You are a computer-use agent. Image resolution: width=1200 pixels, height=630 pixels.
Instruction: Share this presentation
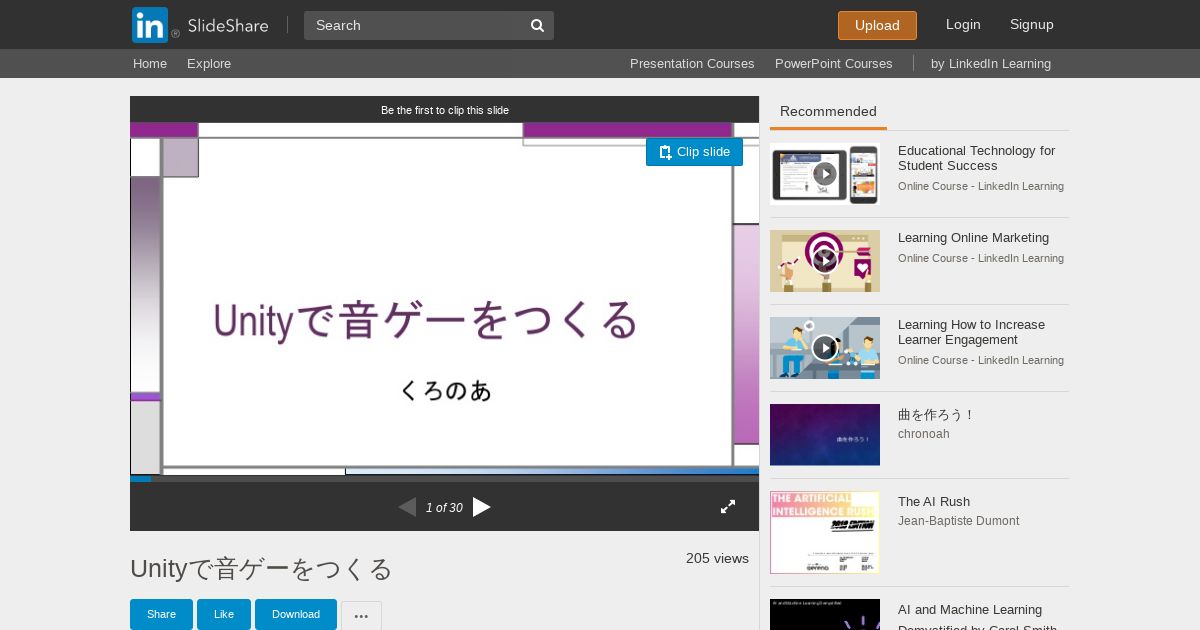click(161, 614)
